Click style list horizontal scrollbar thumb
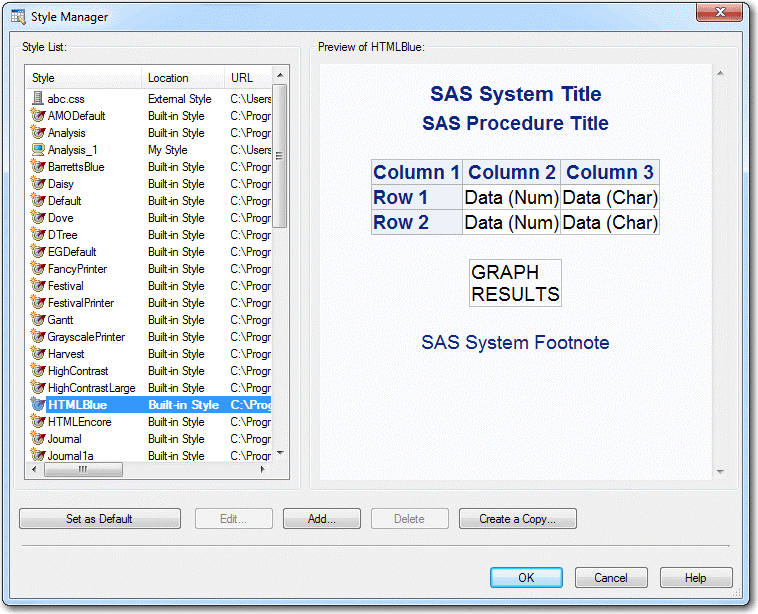Image resolution: width=758 pixels, height=614 pixels. coord(83,469)
